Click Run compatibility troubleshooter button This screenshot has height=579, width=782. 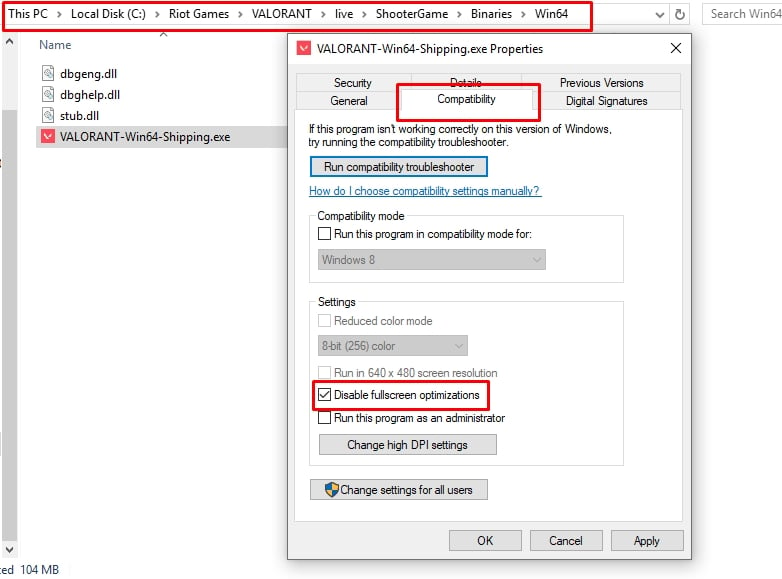398,167
